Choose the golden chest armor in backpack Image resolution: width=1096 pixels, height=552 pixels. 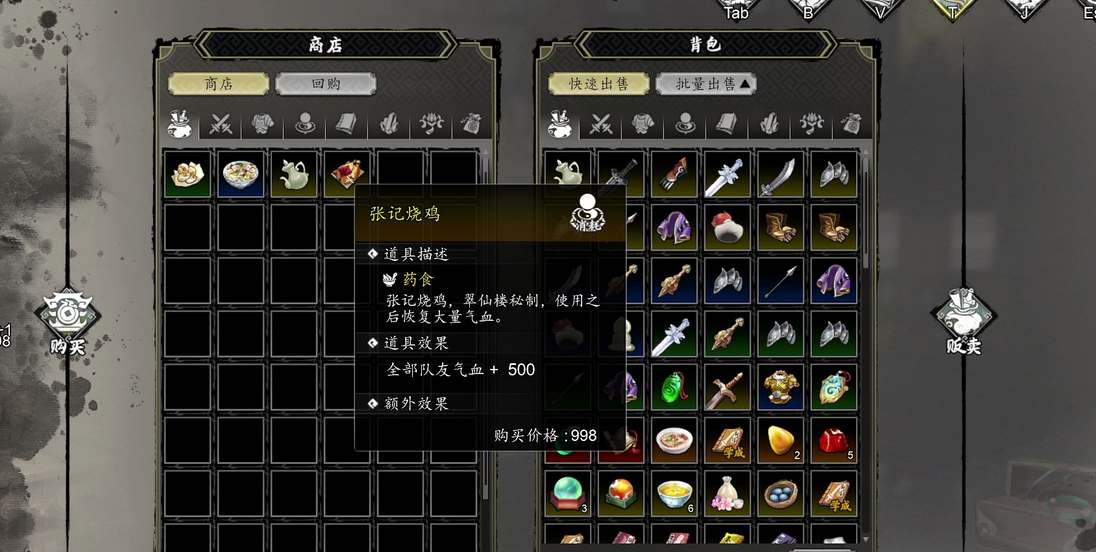pos(780,387)
